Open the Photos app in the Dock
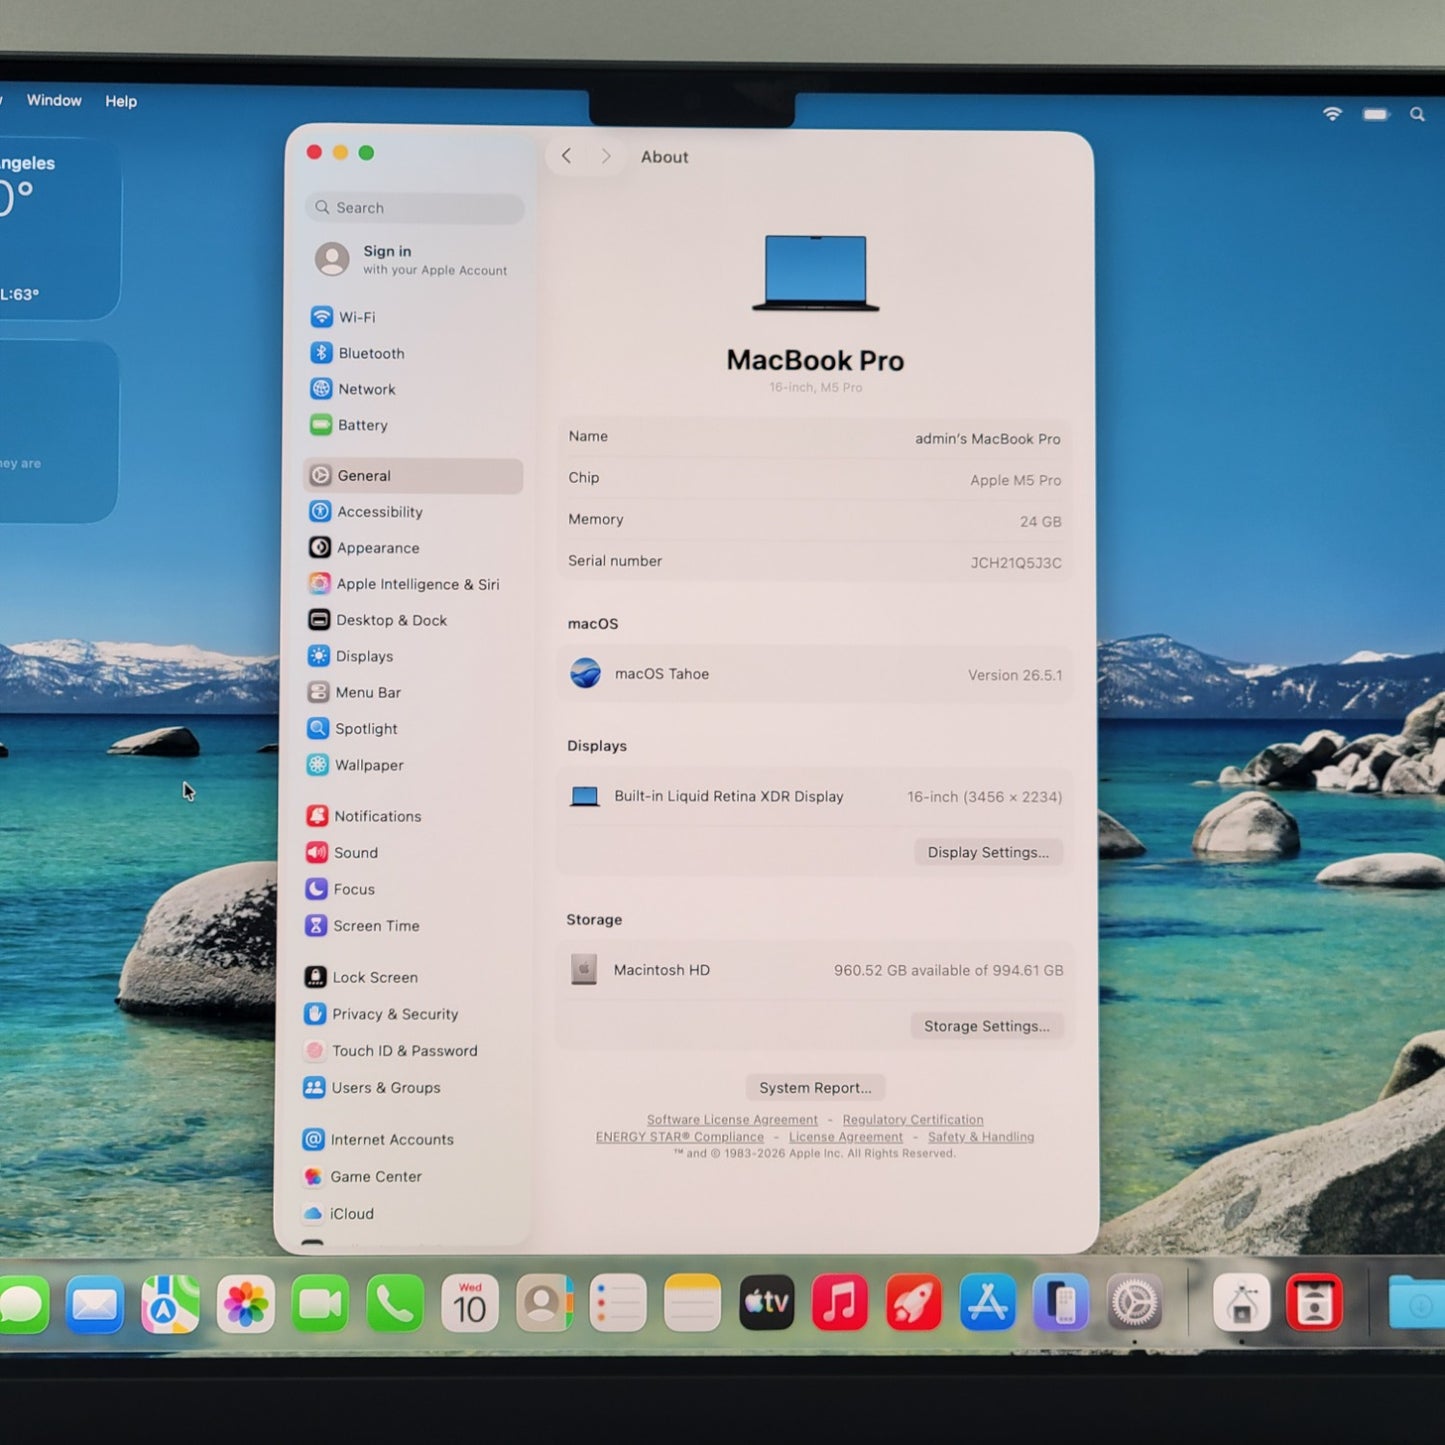 (x=245, y=1304)
